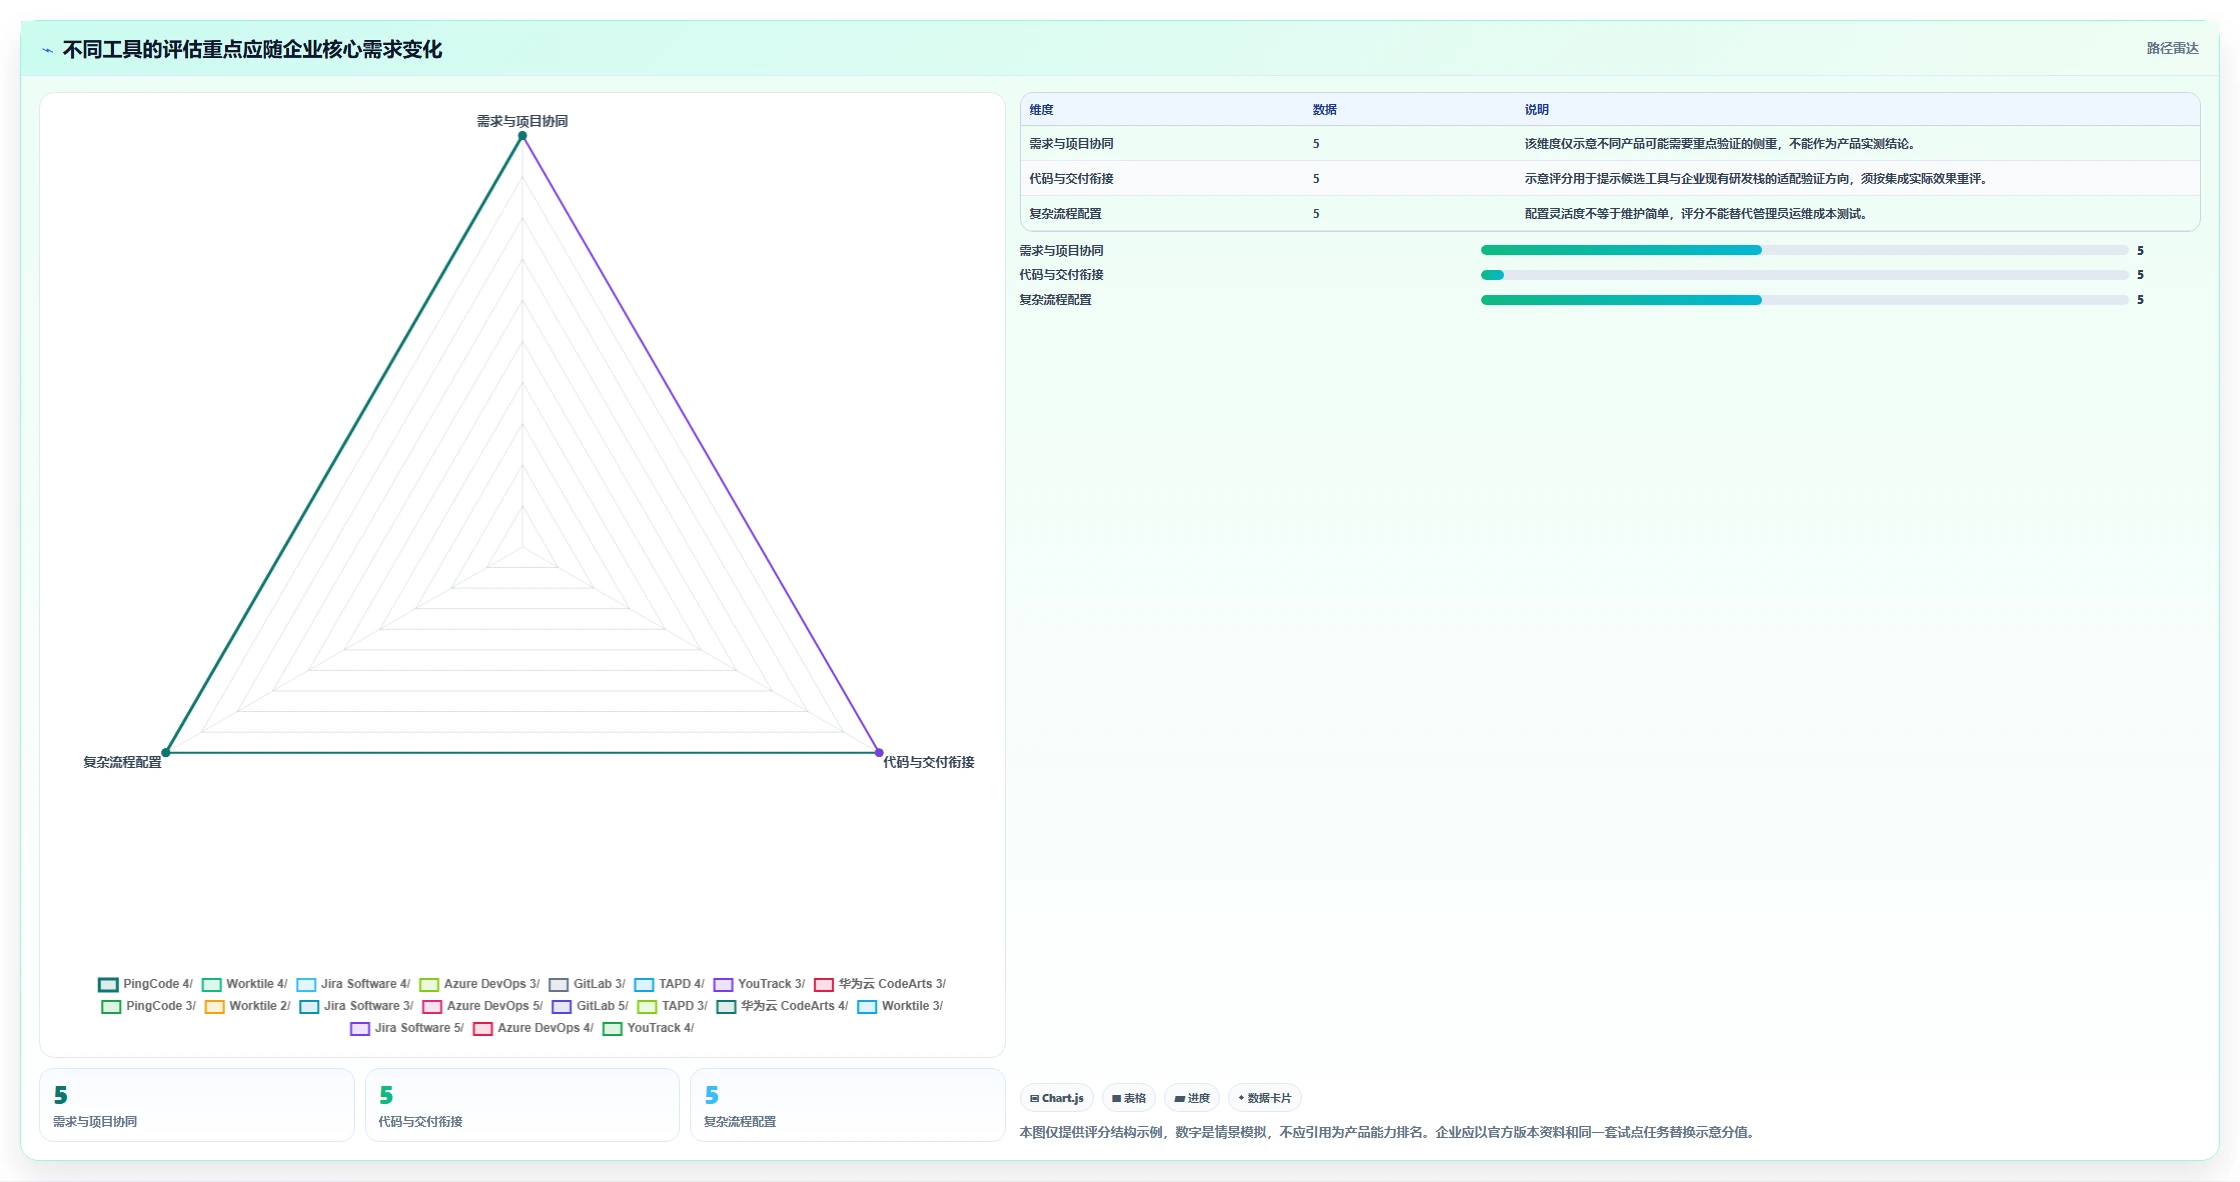Screen dimensions: 2240x1182
Task: Click the radar point at the 代码与交付衔接 vertex
Action: [x=879, y=753]
